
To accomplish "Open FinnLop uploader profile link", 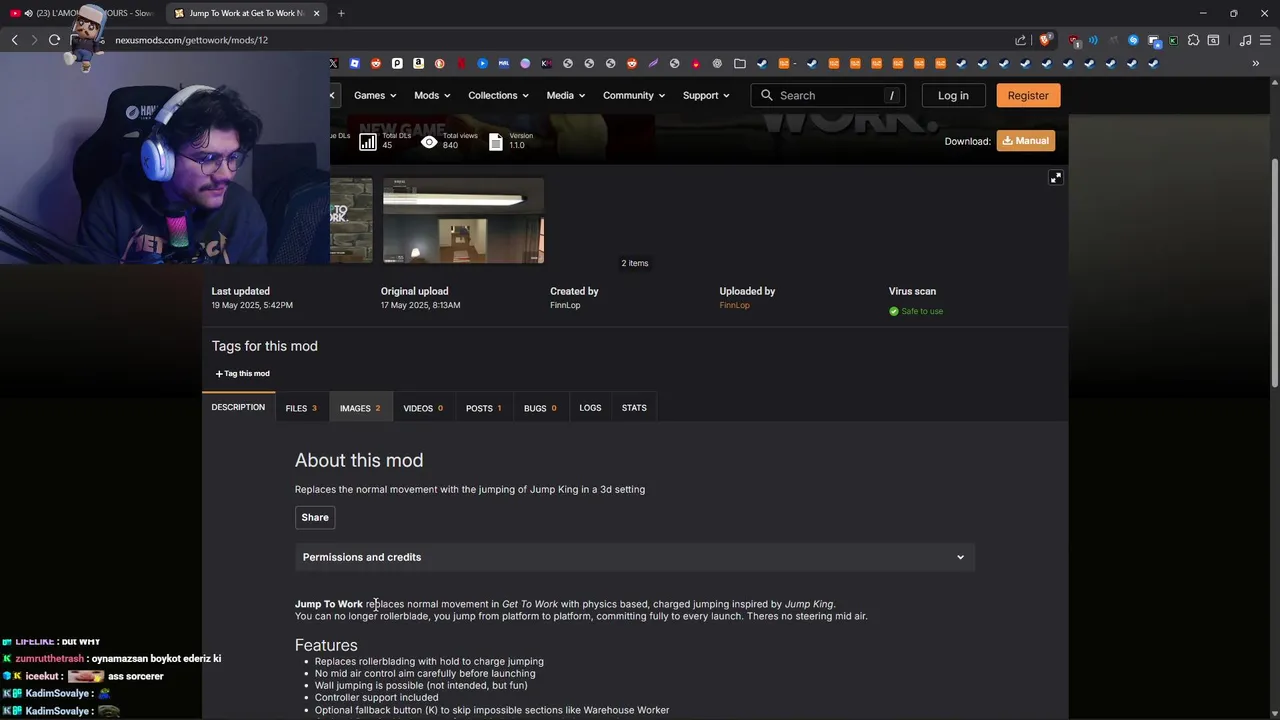I will point(734,305).
